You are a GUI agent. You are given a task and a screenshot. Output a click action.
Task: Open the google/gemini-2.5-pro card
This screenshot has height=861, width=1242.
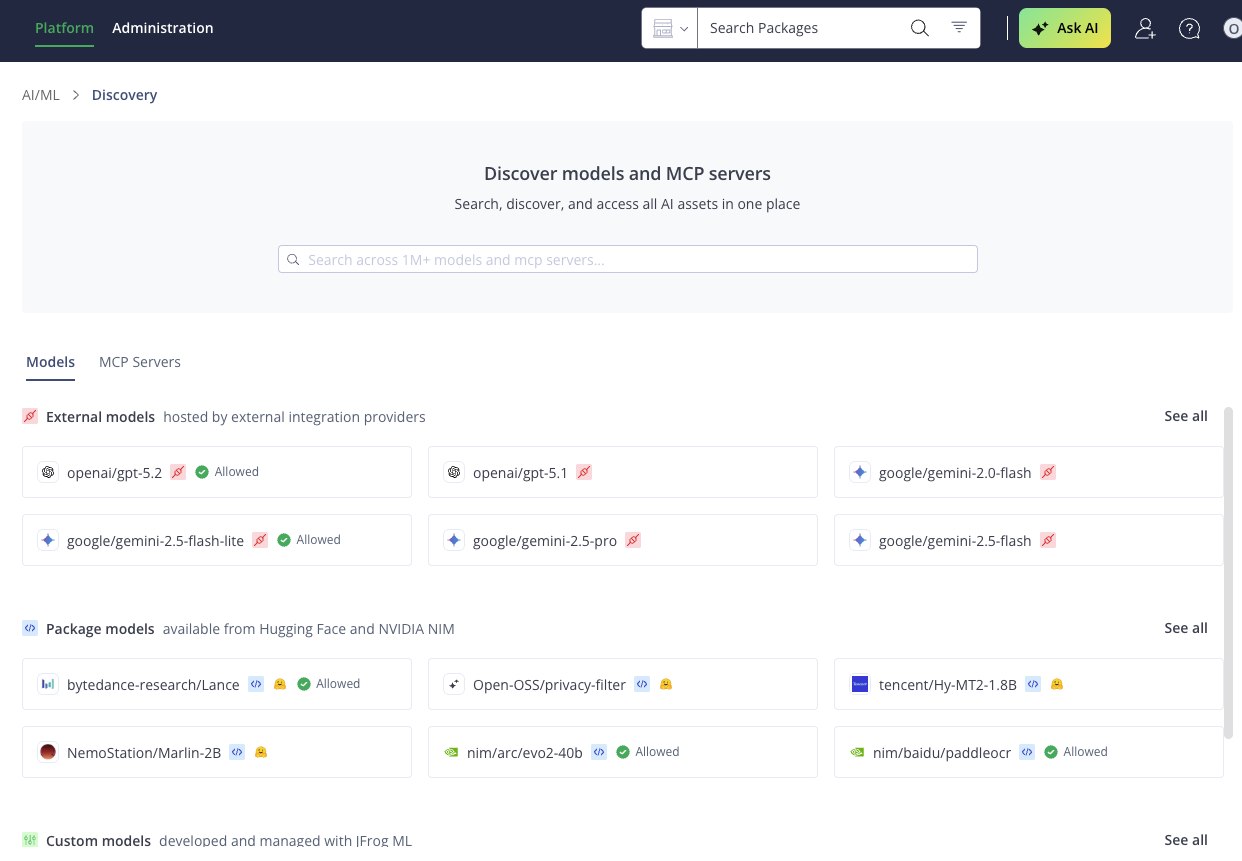[x=623, y=540]
